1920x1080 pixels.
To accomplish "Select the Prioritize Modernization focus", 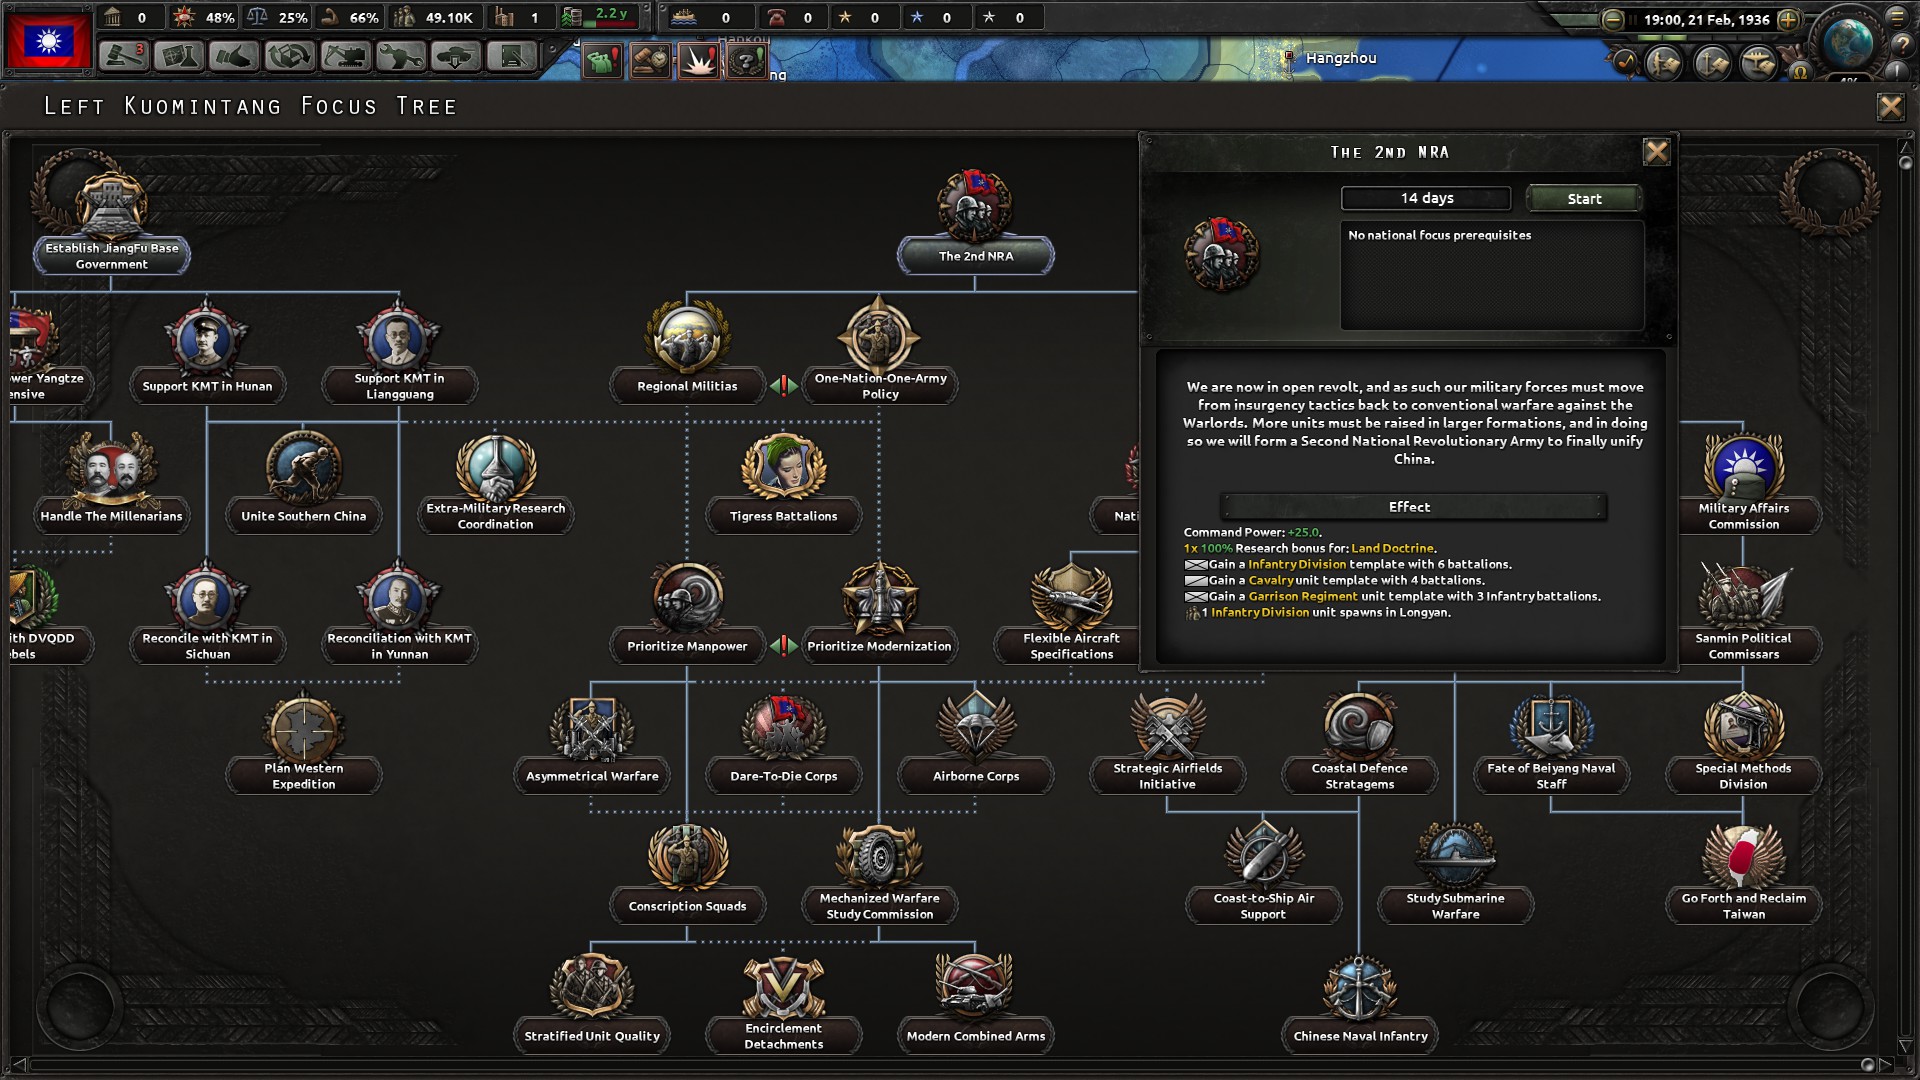I will pyautogui.click(x=880, y=612).
